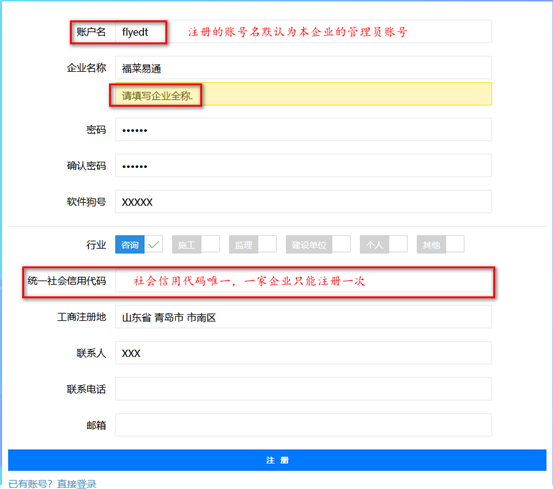The height and width of the screenshot is (489, 553).
Task: Focus the 软件狗号 input field
Action: [303, 201]
